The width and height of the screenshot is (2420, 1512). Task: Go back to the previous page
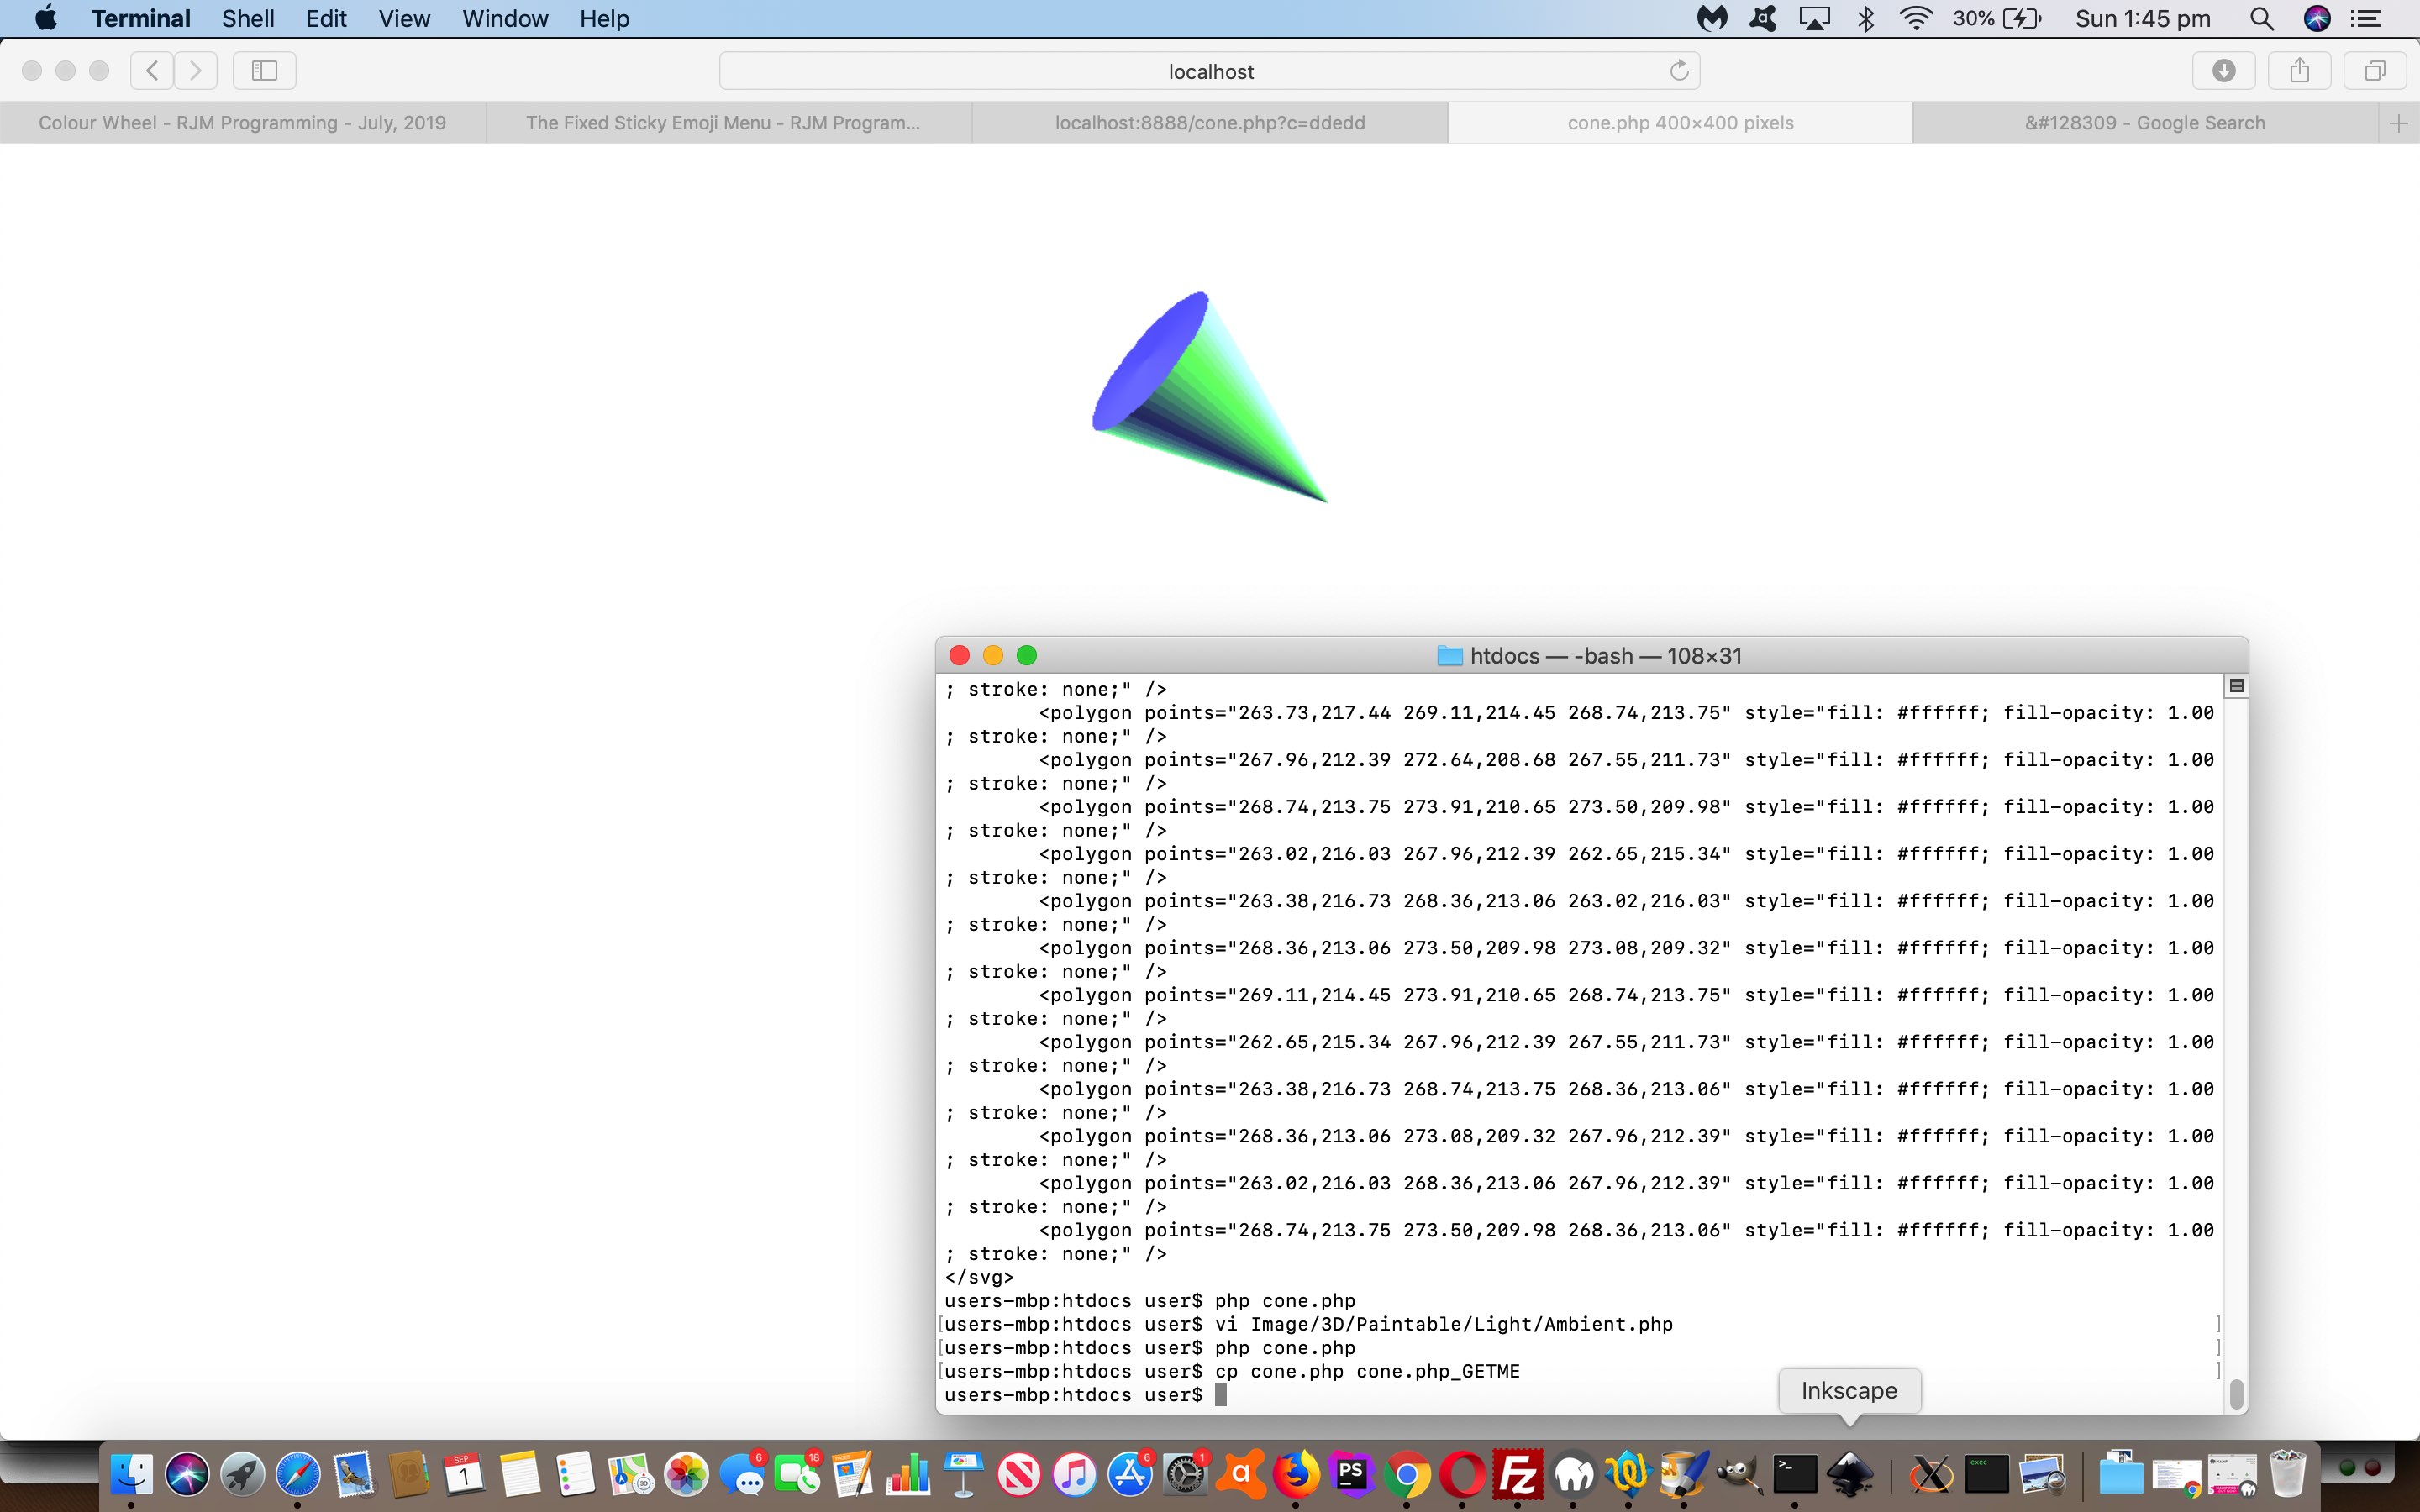[x=152, y=70]
